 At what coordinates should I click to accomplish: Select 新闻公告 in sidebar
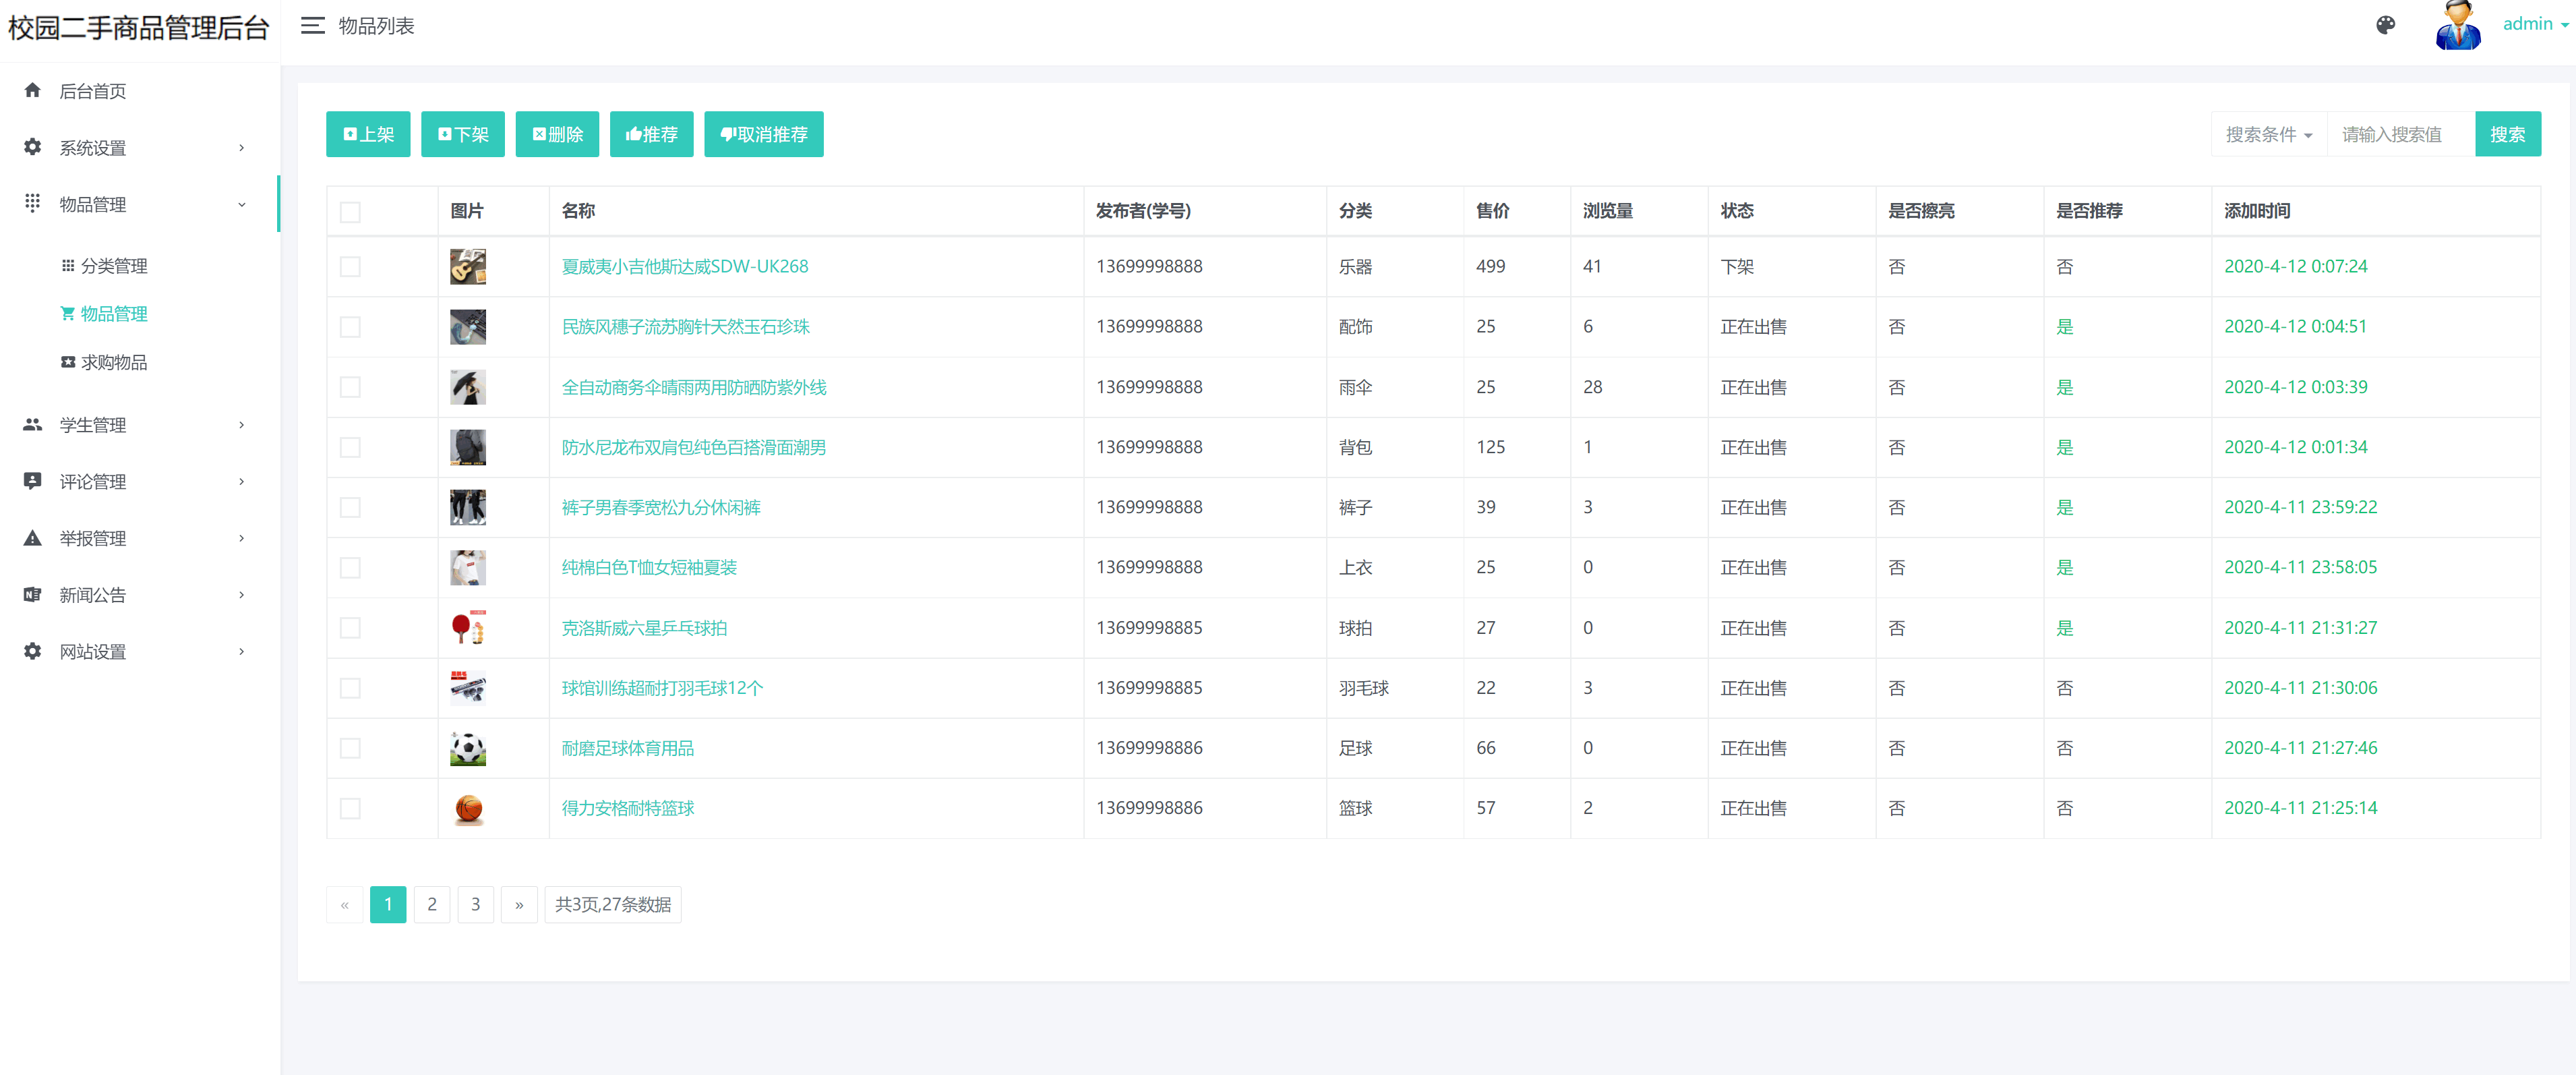pyautogui.click(x=93, y=595)
